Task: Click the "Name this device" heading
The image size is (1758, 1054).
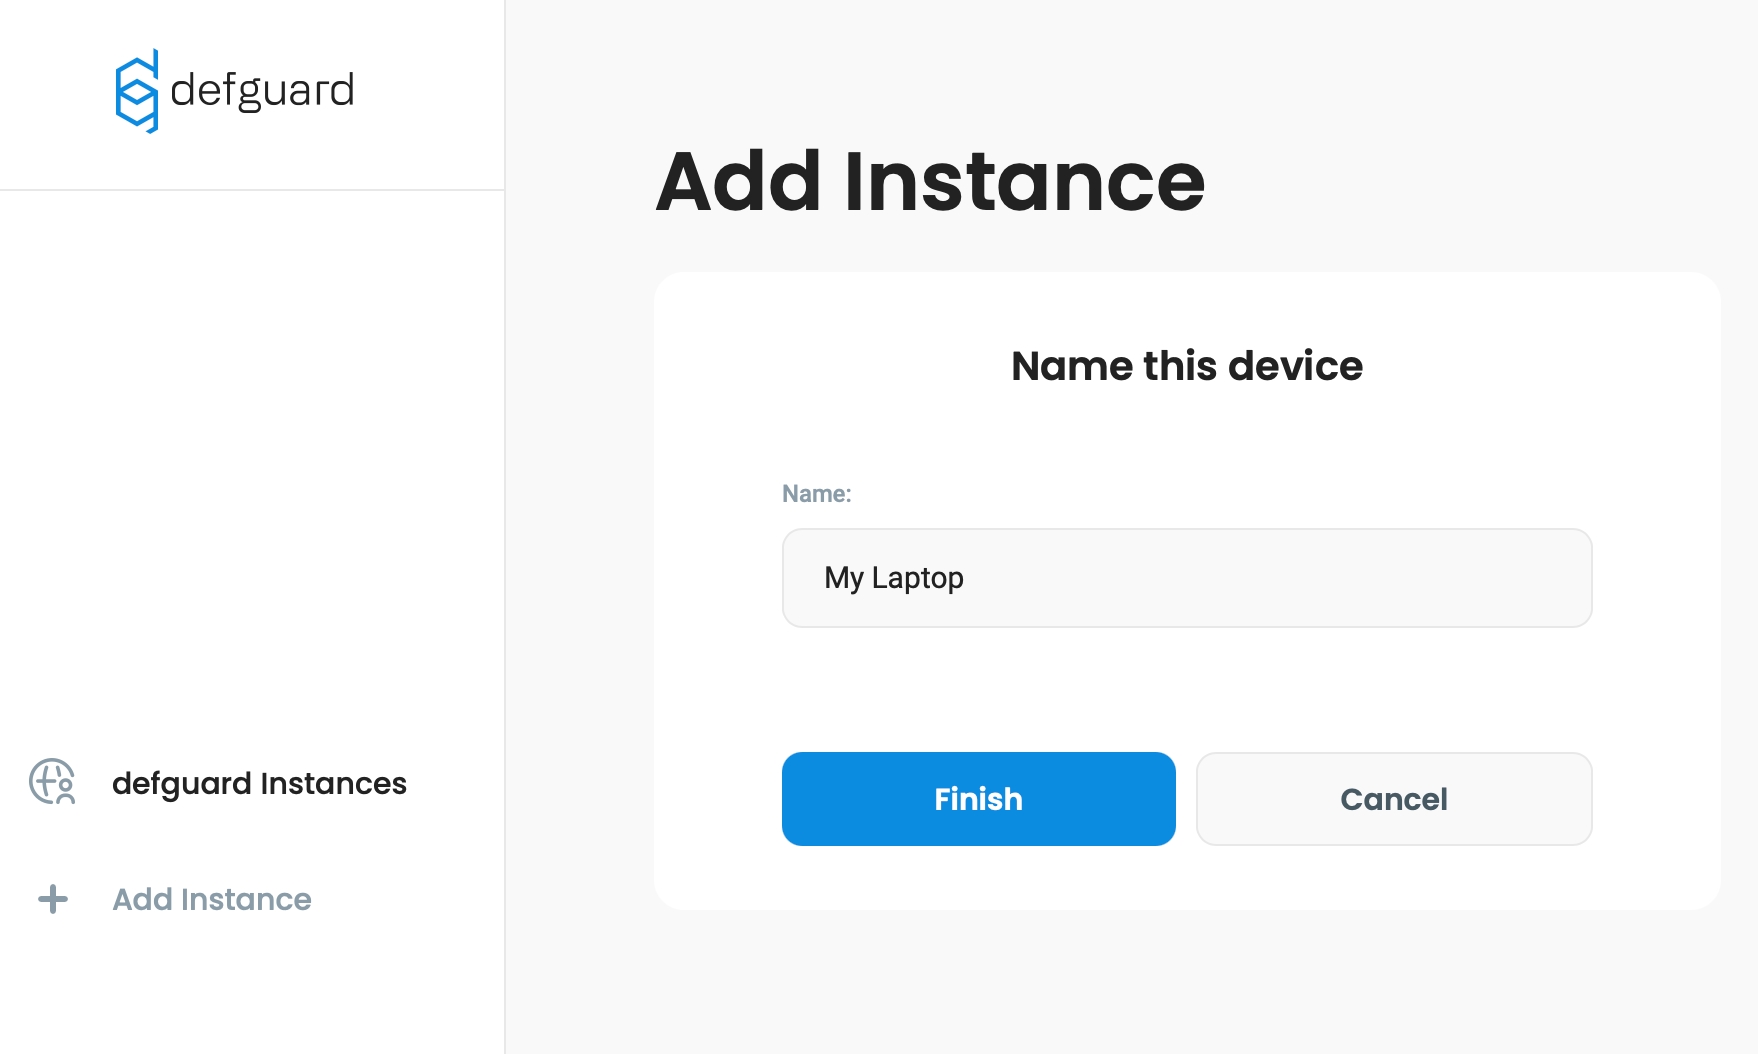Action: click(x=1186, y=366)
